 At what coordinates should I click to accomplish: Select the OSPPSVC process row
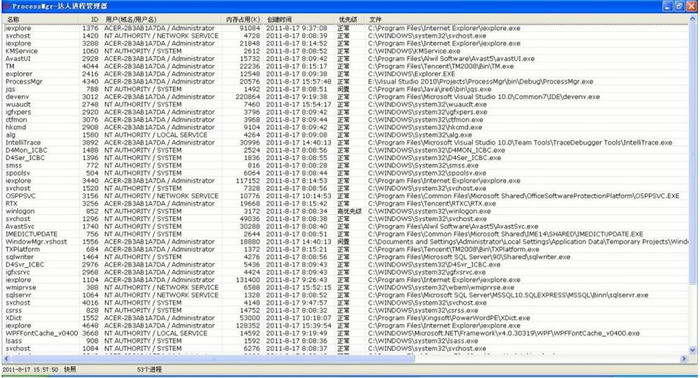tap(346, 196)
